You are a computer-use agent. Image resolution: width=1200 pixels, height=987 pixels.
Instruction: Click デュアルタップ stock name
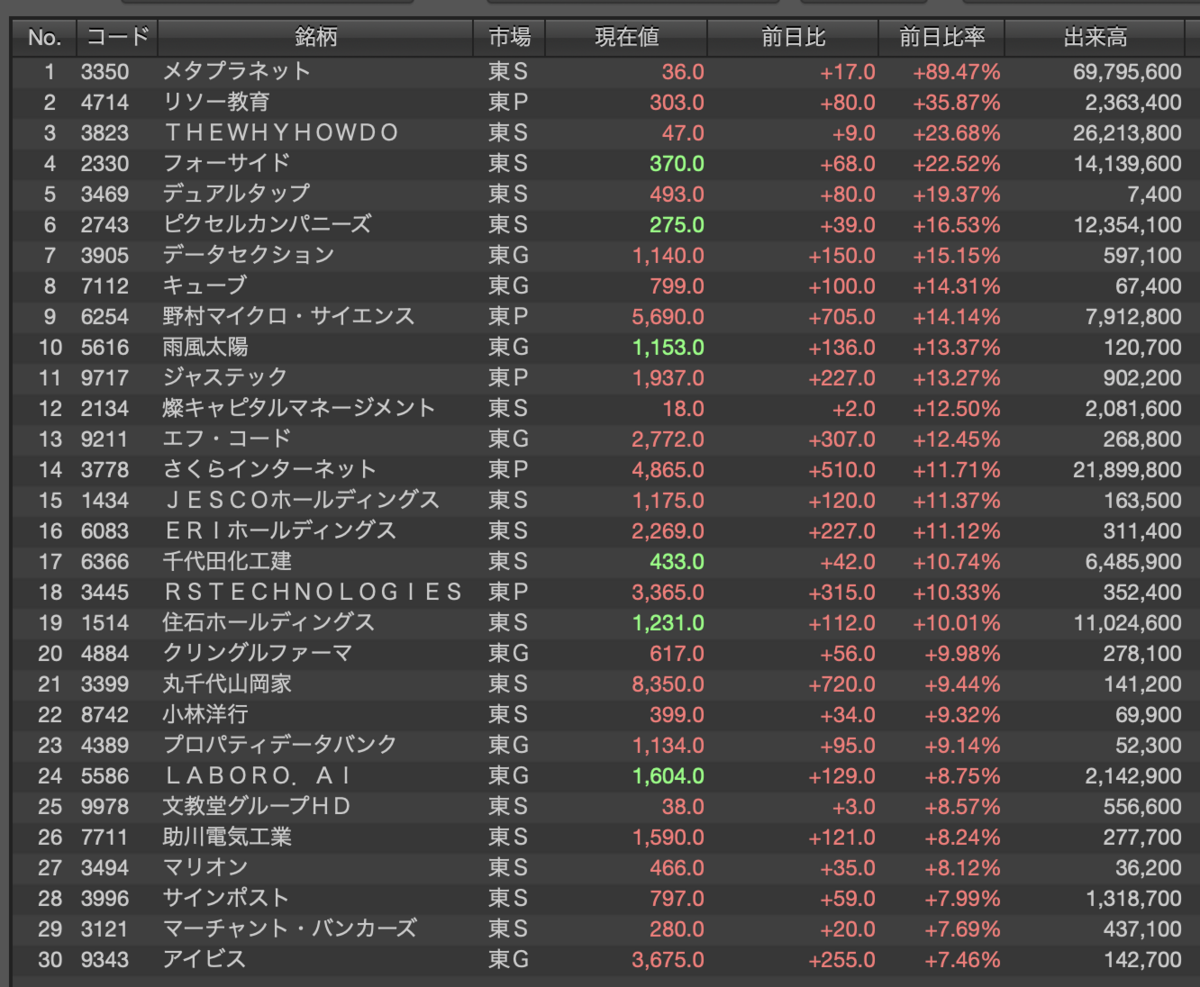point(236,194)
